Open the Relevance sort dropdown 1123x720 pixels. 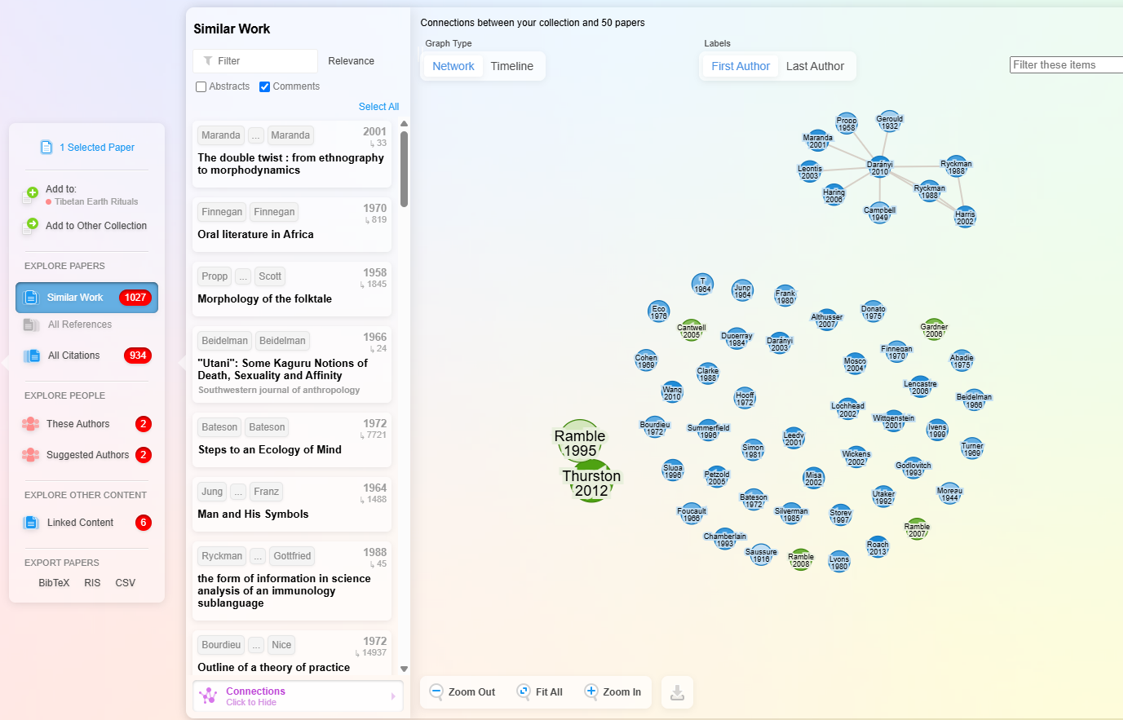click(x=351, y=61)
